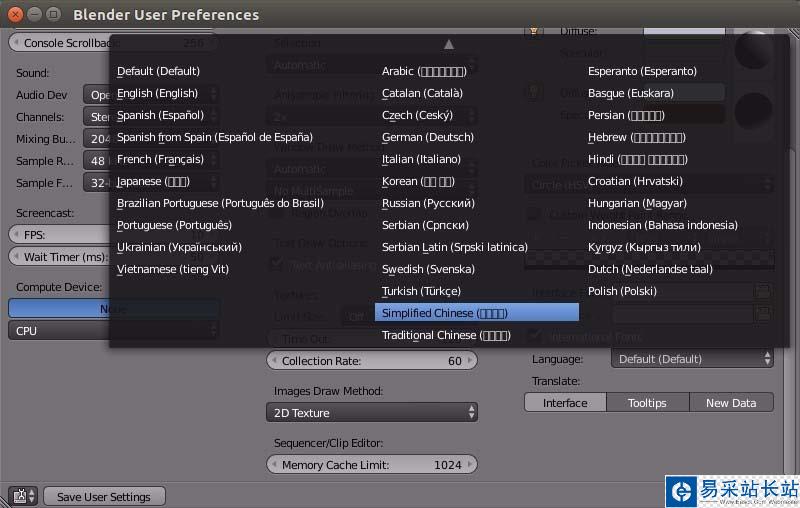
Task: Click Memory Cache Limit value field
Action: pos(372,465)
